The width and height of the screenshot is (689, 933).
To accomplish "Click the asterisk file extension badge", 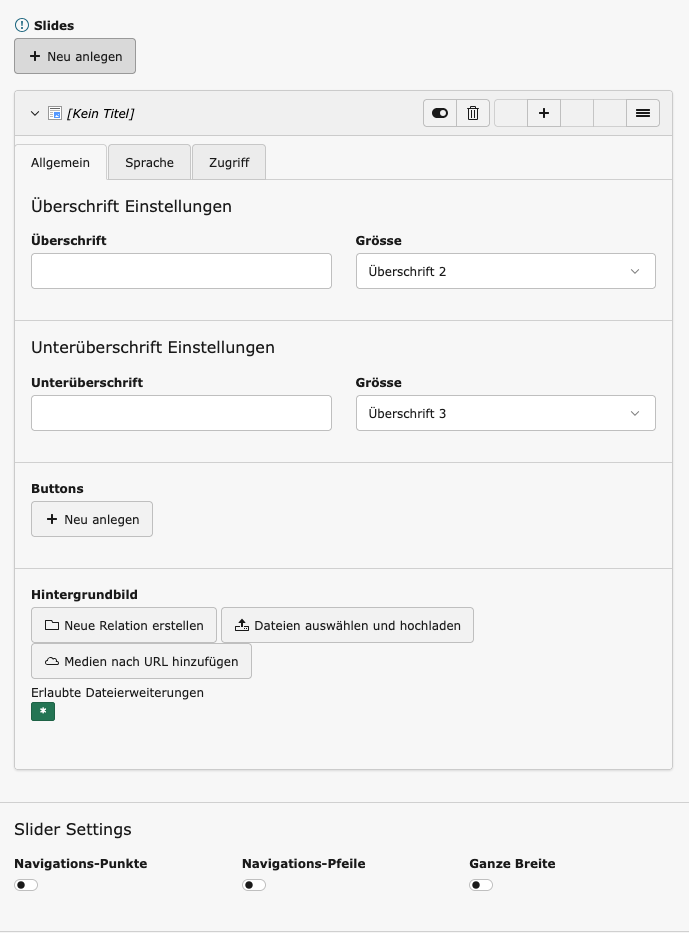I will tap(43, 711).
